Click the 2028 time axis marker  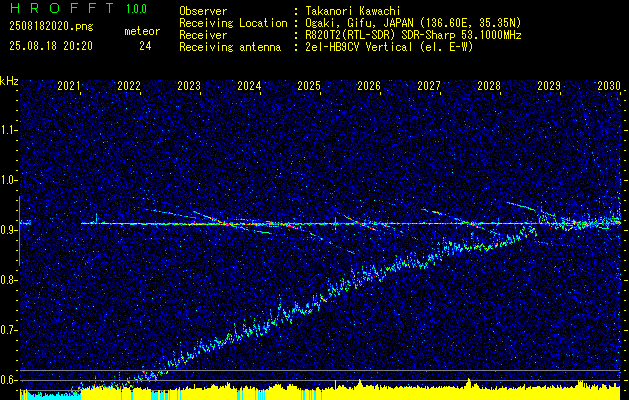click(x=489, y=86)
